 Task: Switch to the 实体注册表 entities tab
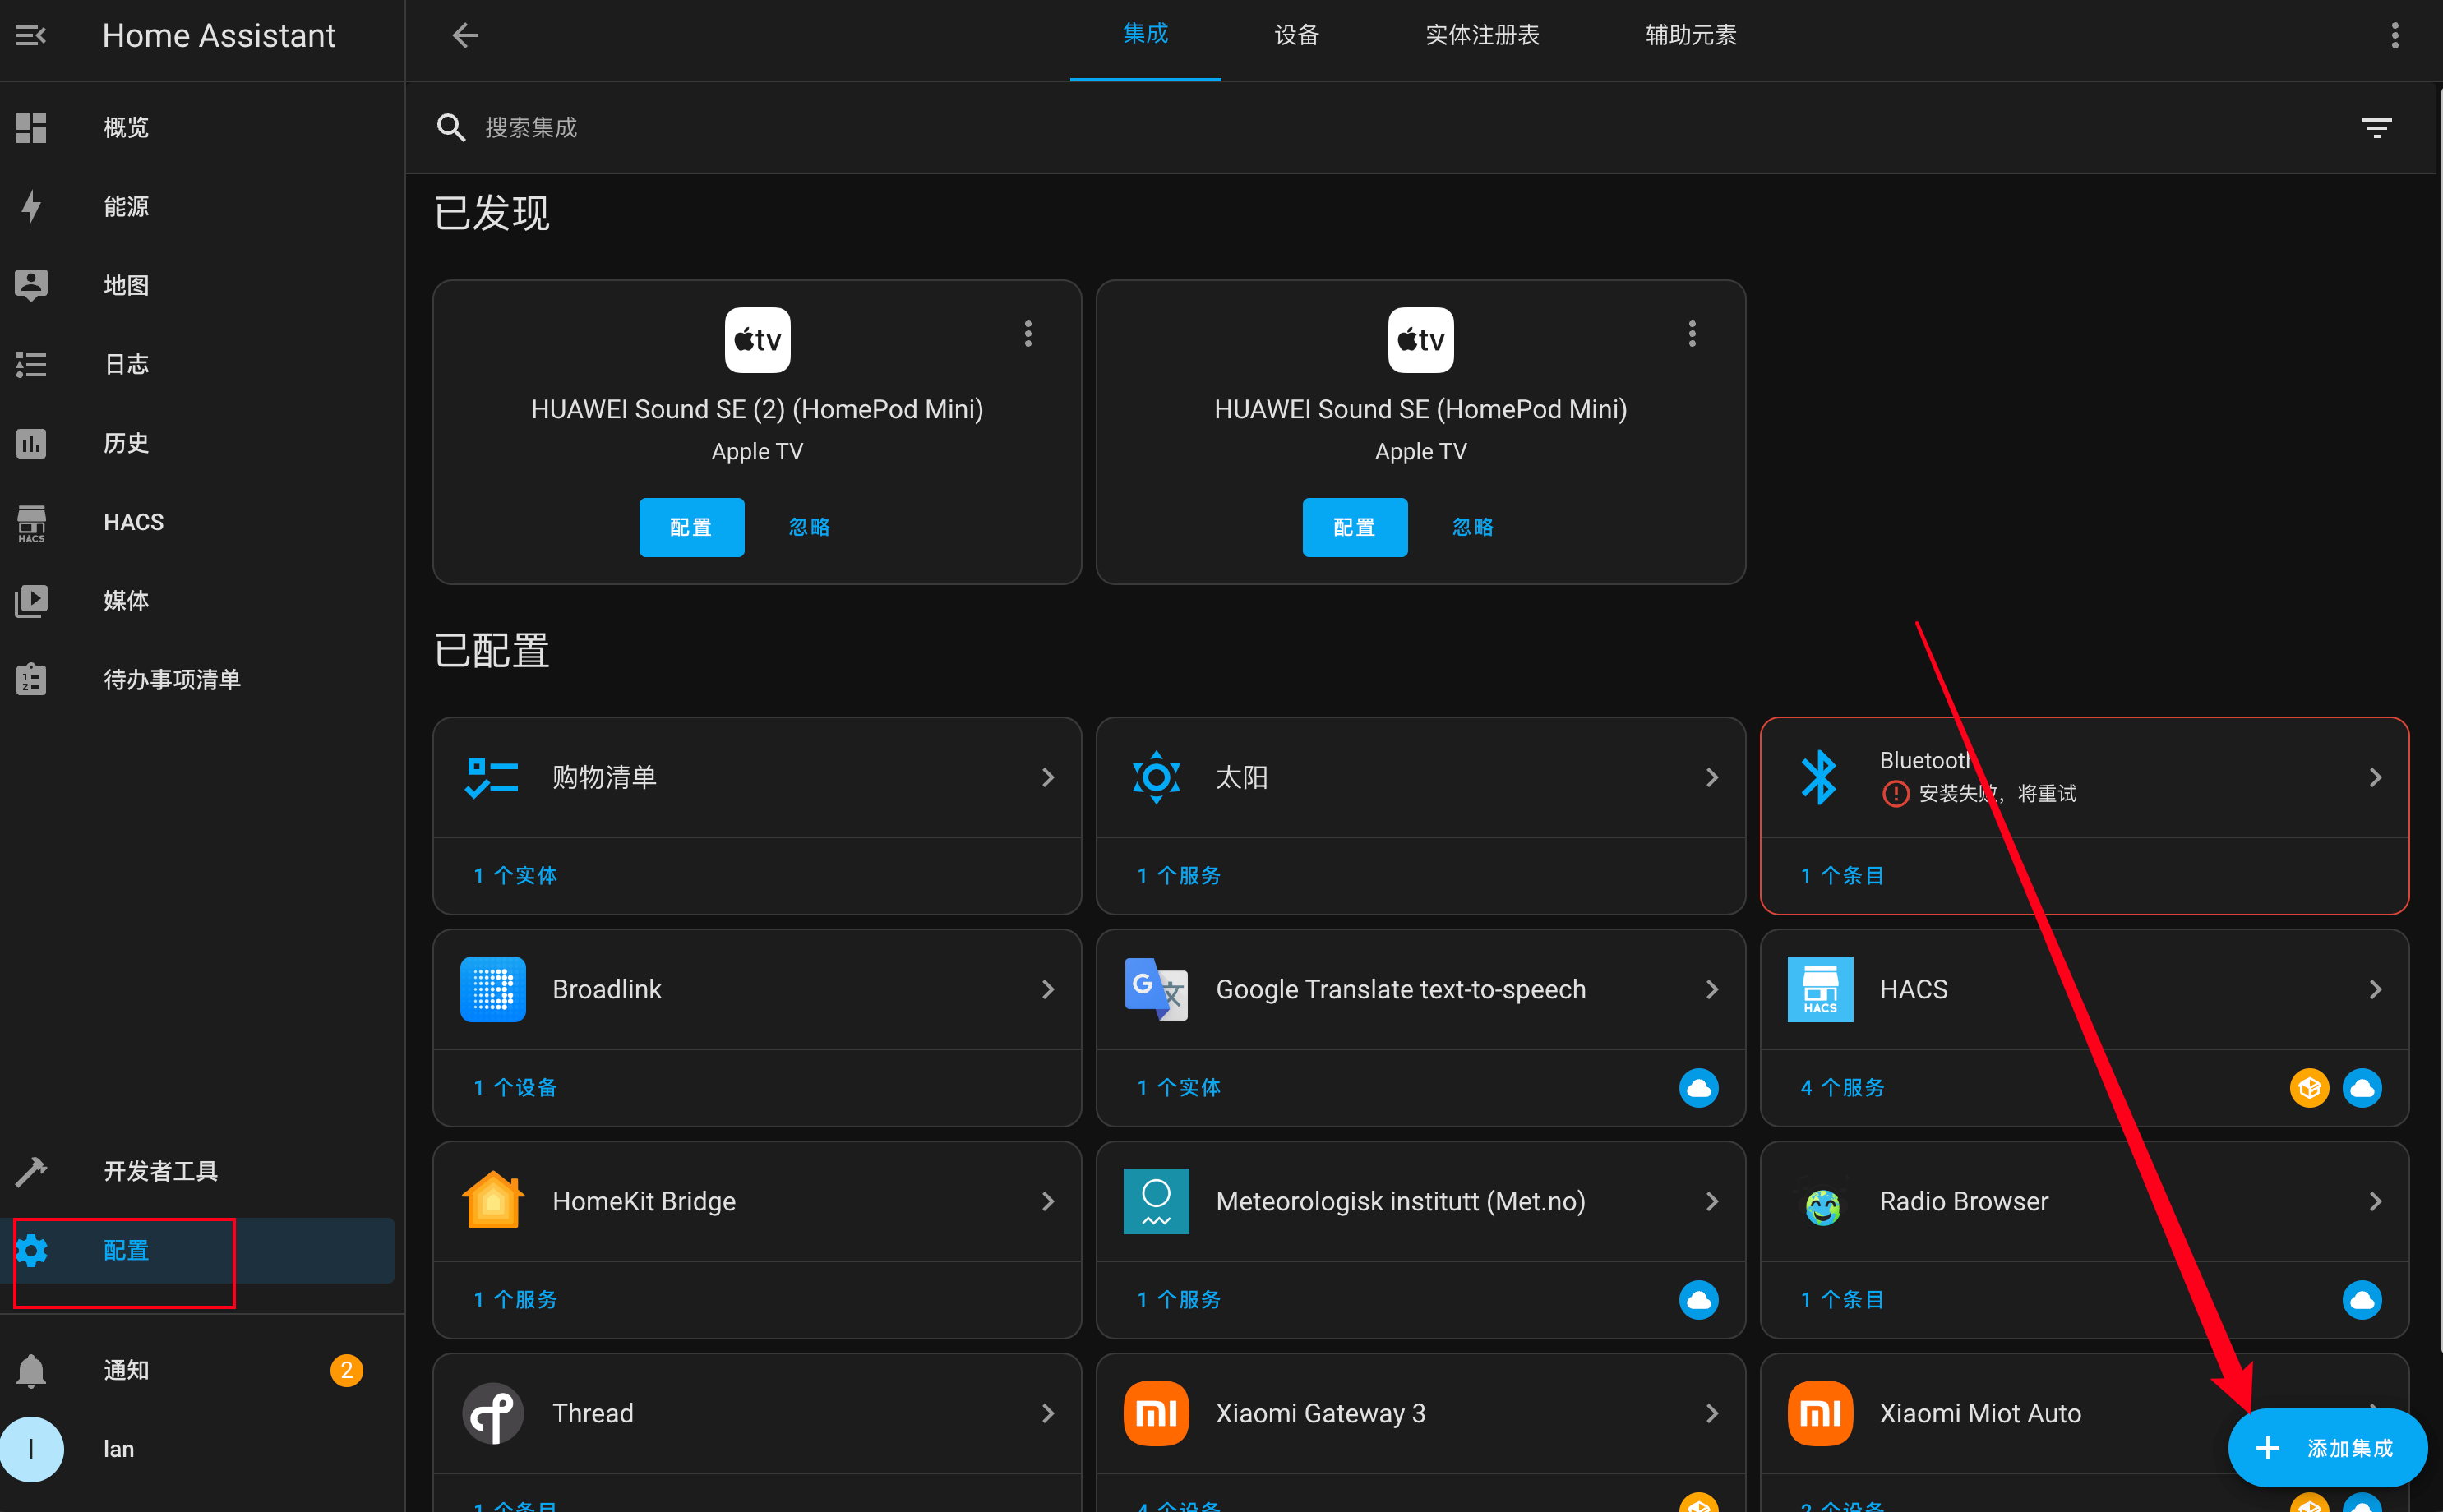pos(1482,36)
